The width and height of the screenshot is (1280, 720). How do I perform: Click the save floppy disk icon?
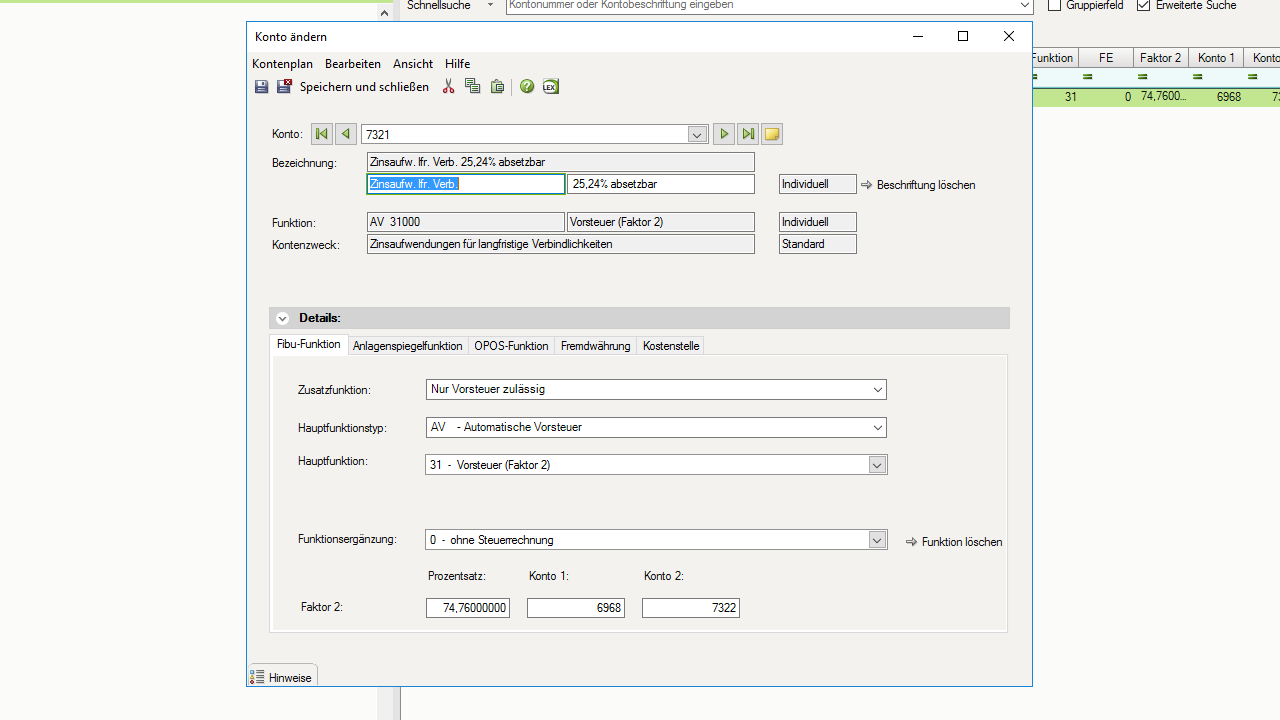pyautogui.click(x=261, y=87)
